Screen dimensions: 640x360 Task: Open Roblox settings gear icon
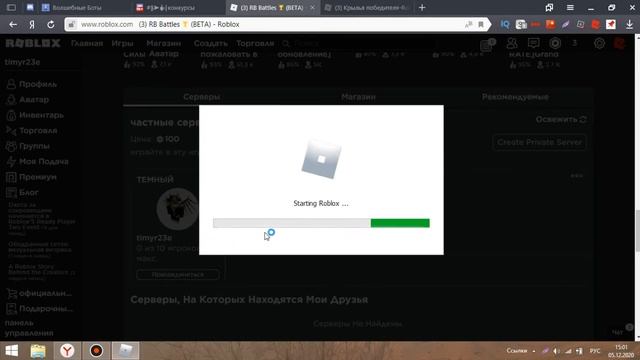click(x=599, y=43)
